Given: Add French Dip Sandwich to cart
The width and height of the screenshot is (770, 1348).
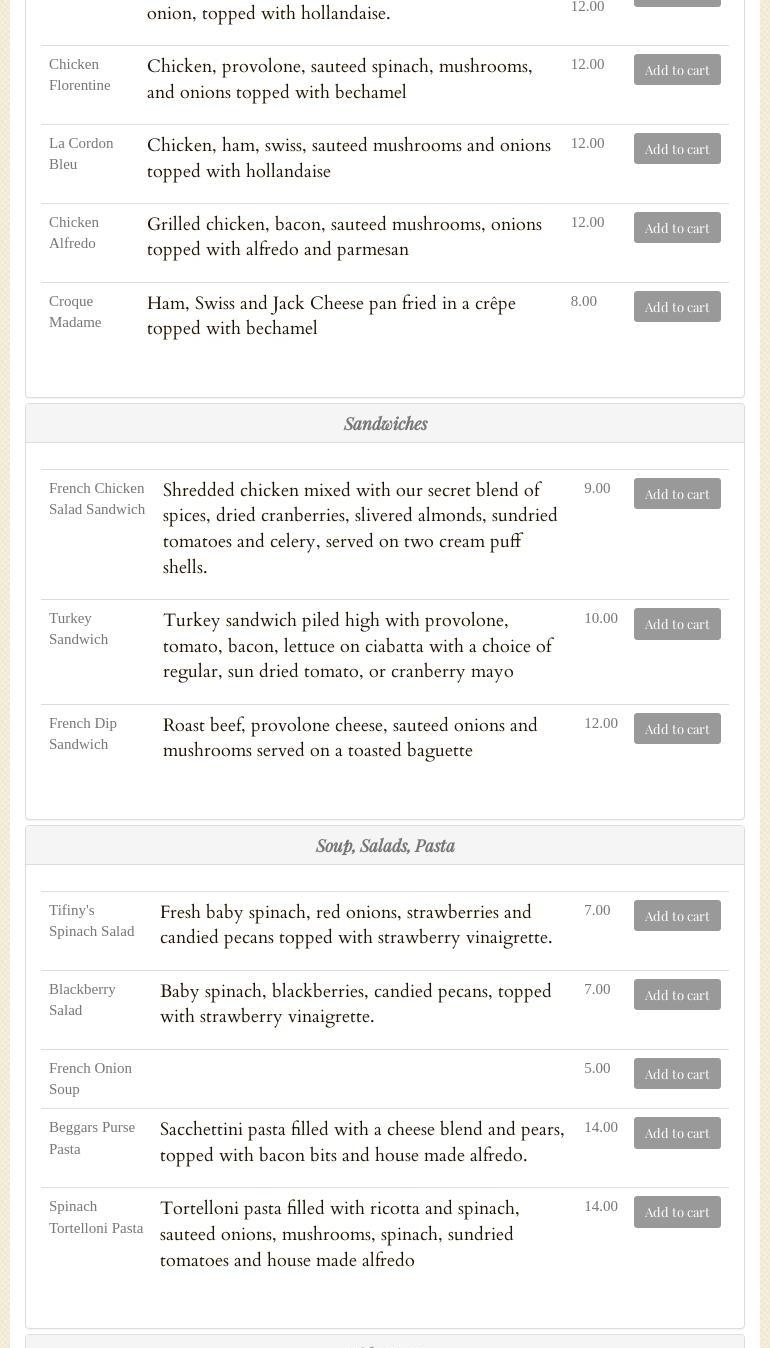Looking at the screenshot, I should click(677, 729).
